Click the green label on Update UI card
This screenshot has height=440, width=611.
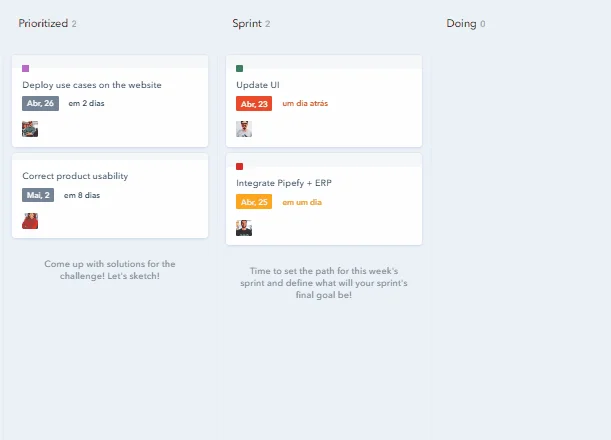(x=240, y=69)
